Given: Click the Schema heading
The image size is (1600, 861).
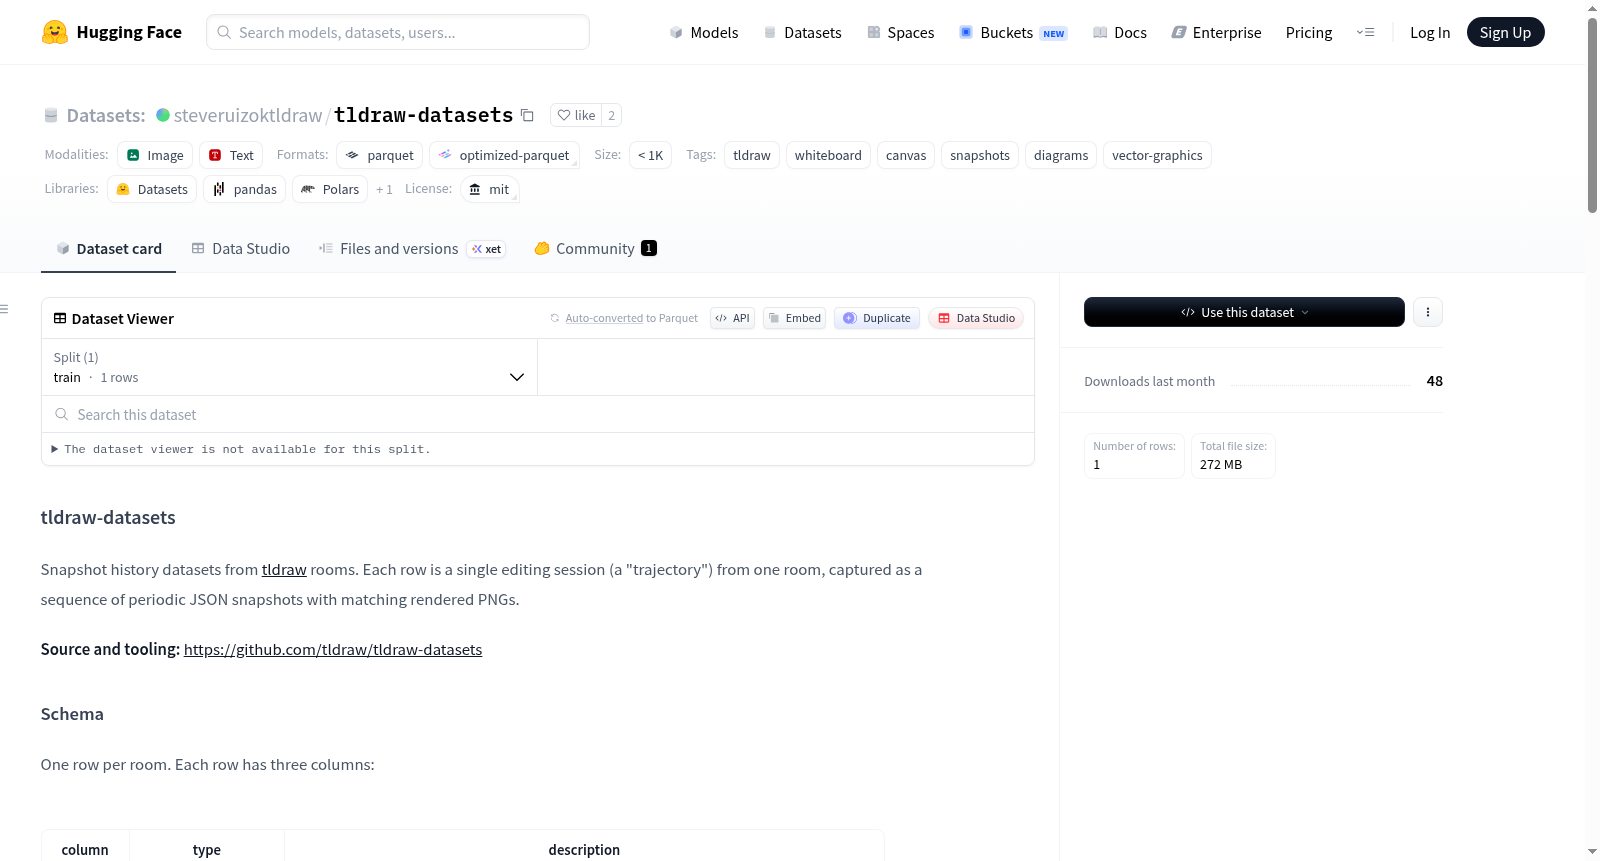Looking at the screenshot, I should click(x=72, y=714).
